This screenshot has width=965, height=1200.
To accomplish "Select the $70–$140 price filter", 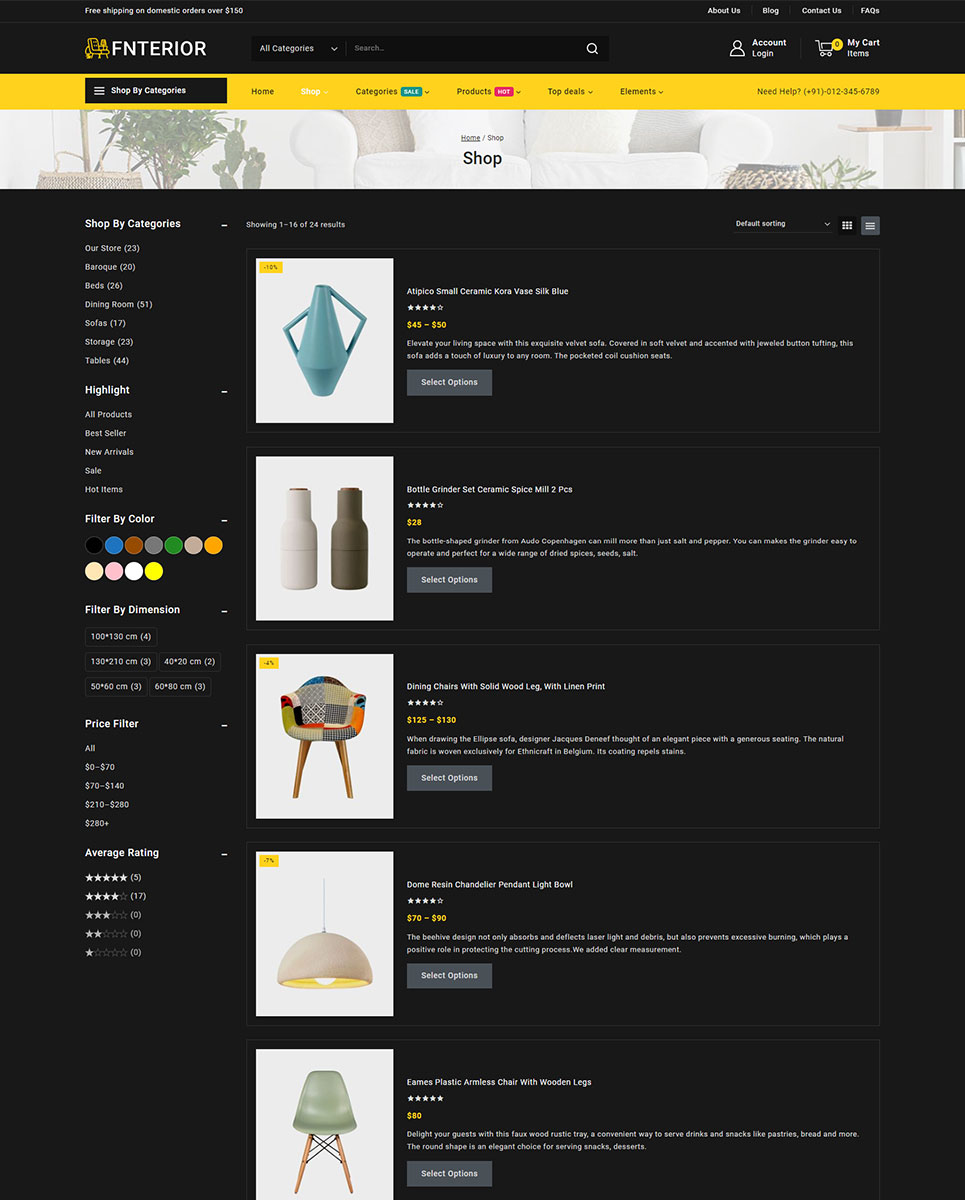I will (105, 786).
